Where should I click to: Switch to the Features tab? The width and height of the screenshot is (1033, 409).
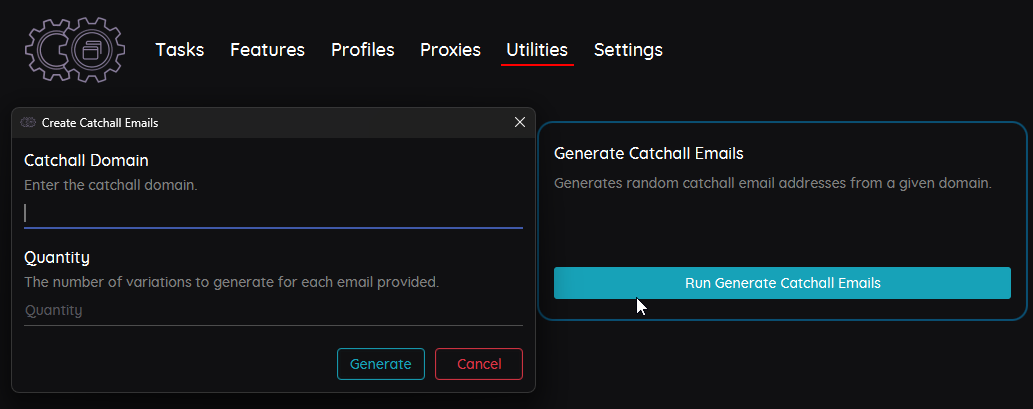click(267, 49)
